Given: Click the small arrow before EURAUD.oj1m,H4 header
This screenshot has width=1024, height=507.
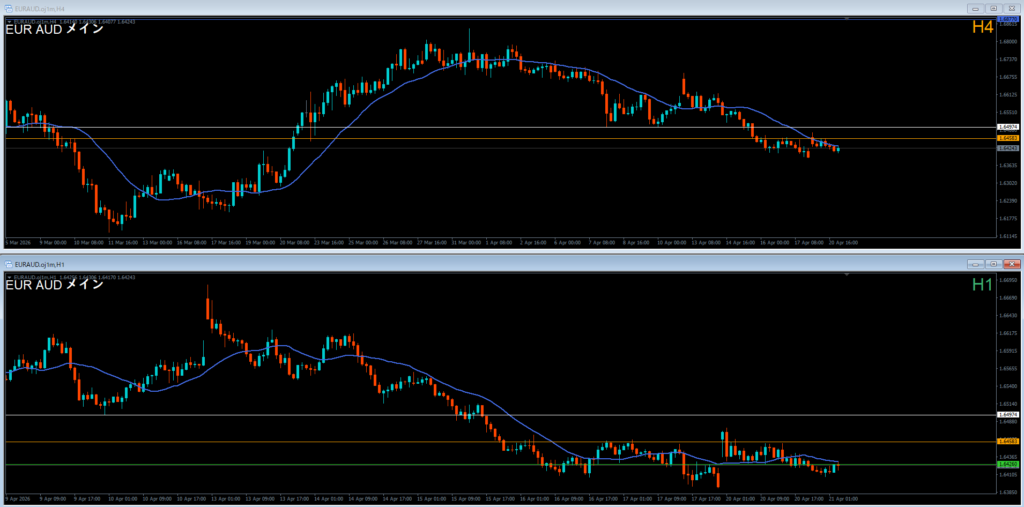Looking at the screenshot, I should click(8, 21).
